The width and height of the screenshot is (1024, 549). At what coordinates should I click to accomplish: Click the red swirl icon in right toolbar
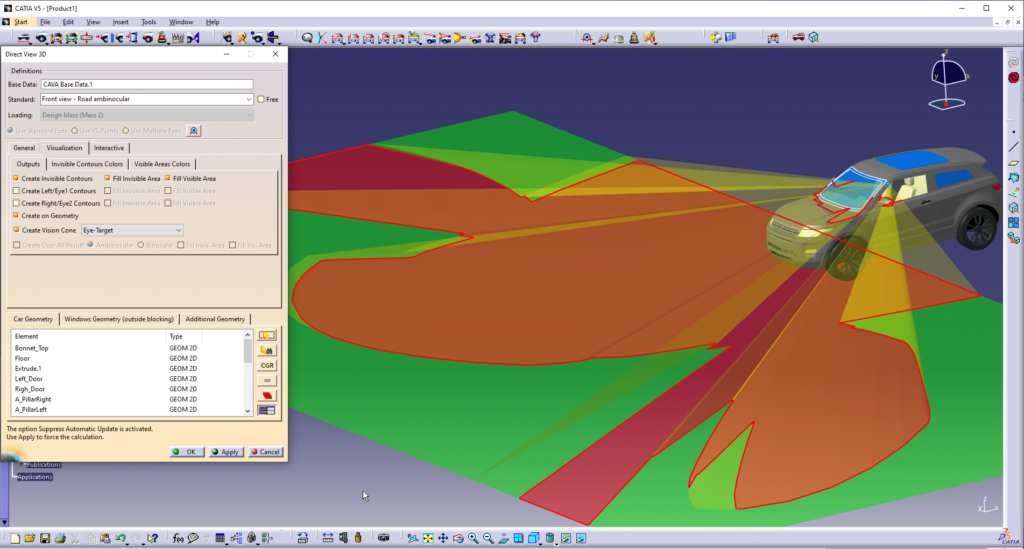pyautogui.click(x=1014, y=78)
